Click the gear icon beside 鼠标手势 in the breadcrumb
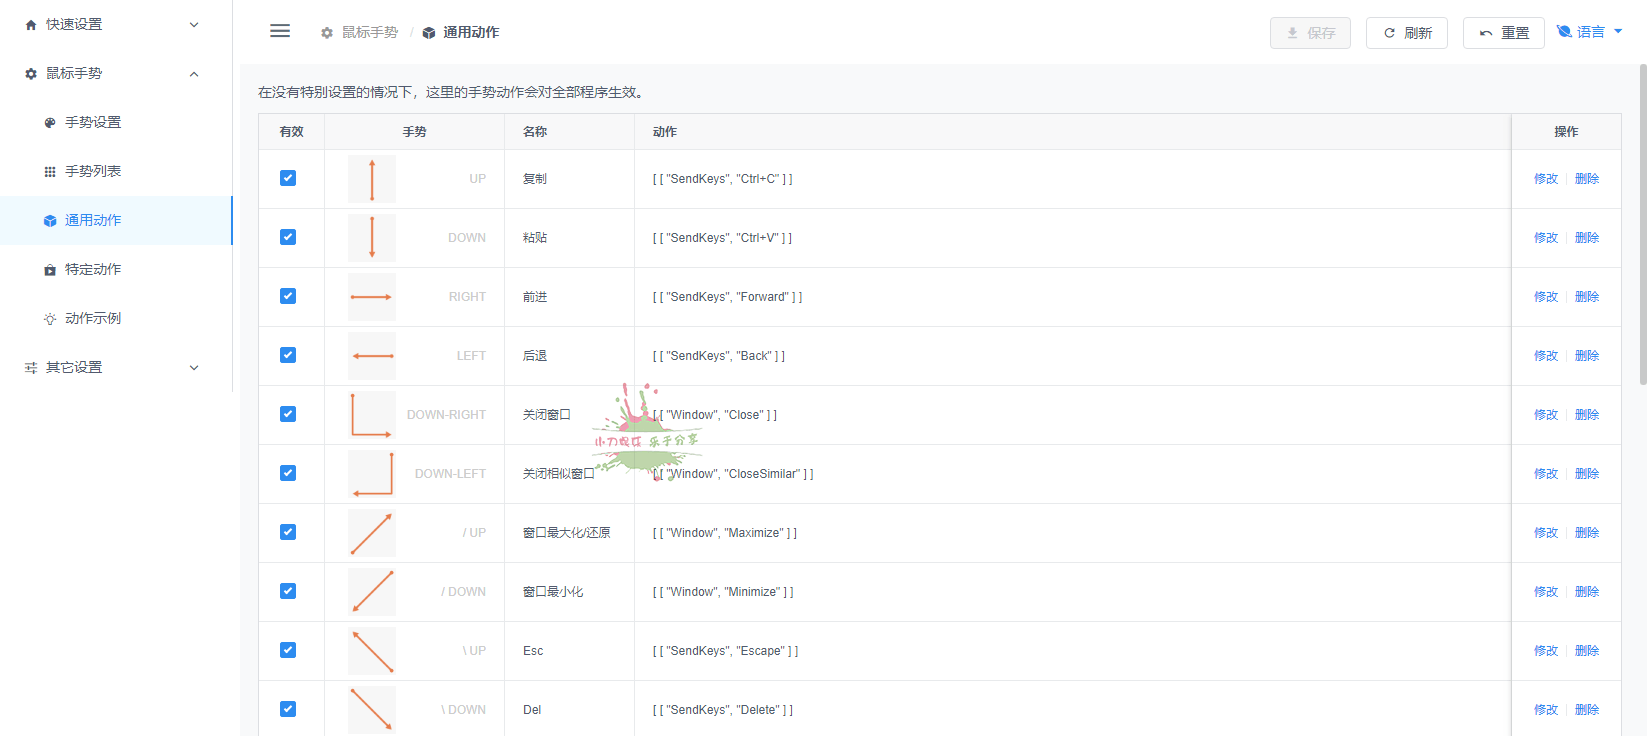The image size is (1647, 736). click(x=327, y=33)
